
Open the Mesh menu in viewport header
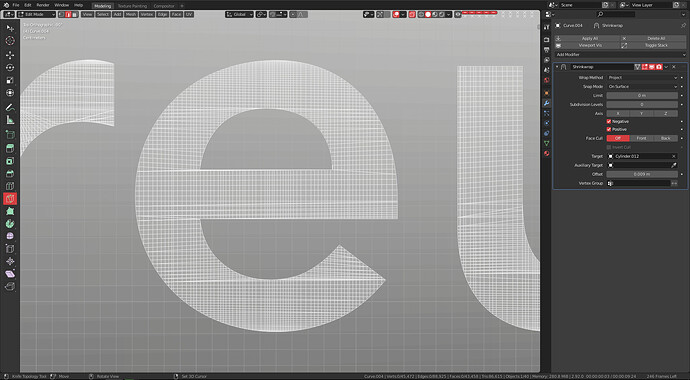[131, 15]
